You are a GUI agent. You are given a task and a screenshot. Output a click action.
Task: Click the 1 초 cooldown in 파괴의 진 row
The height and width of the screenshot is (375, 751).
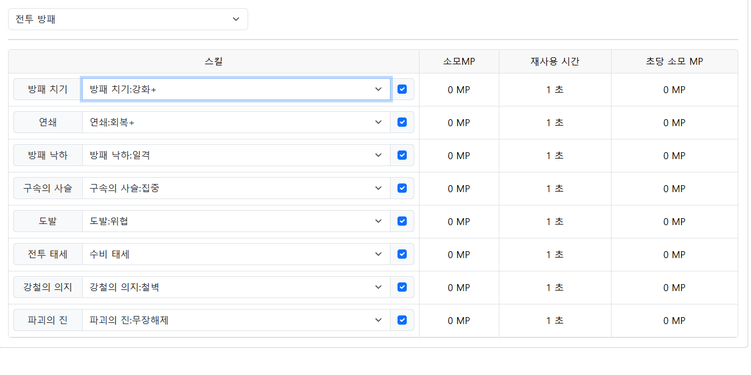coord(555,320)
